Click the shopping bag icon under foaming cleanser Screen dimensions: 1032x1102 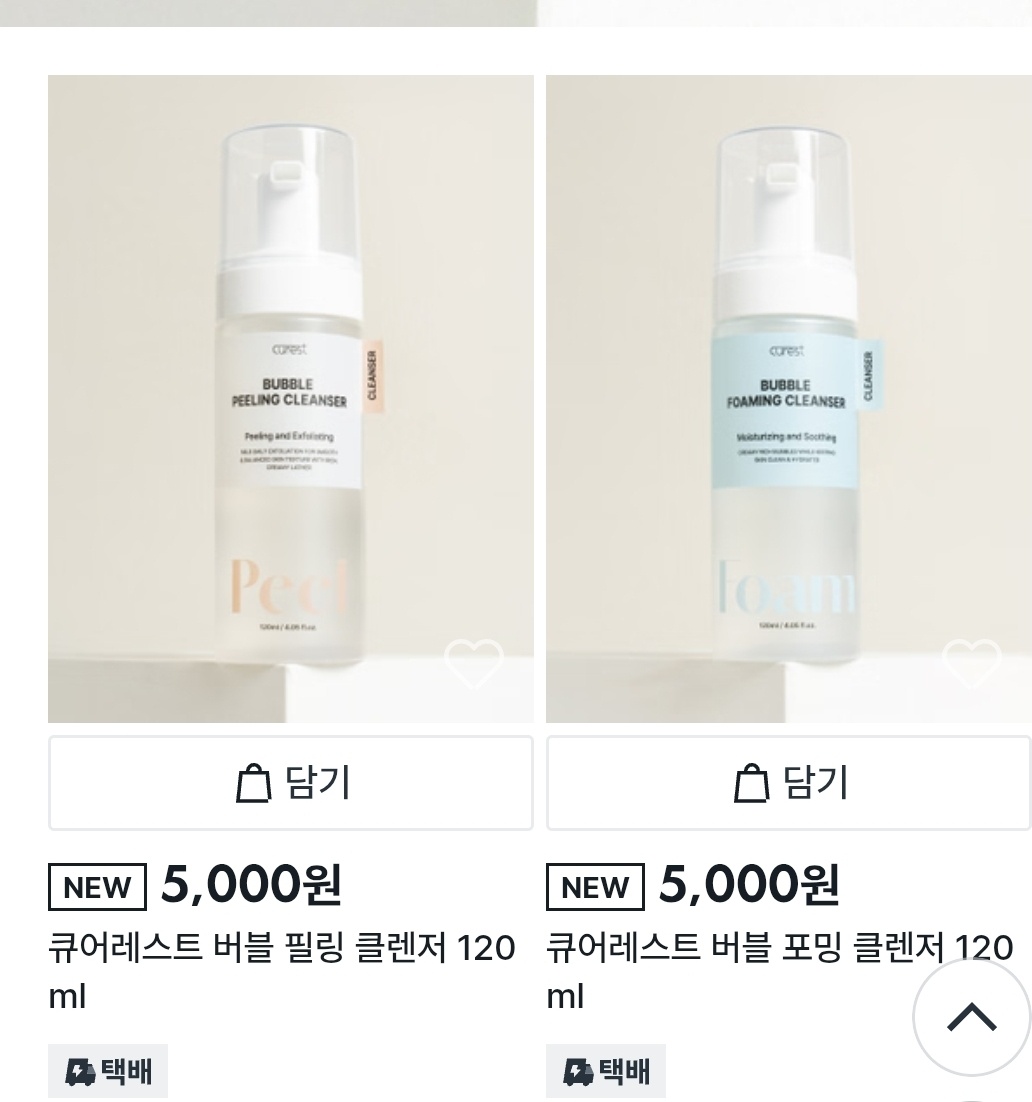[x=752, y=783]
